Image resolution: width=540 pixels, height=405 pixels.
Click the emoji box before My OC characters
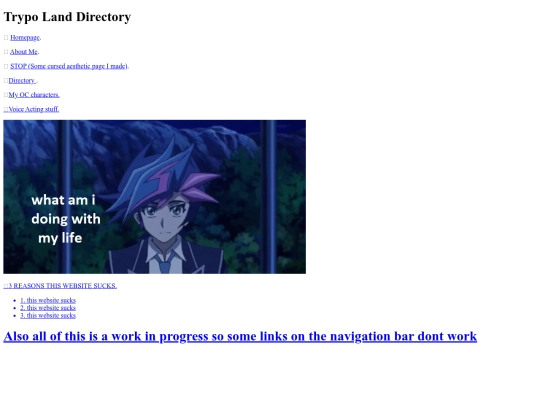pyautogui.click(x=6, y=95)
